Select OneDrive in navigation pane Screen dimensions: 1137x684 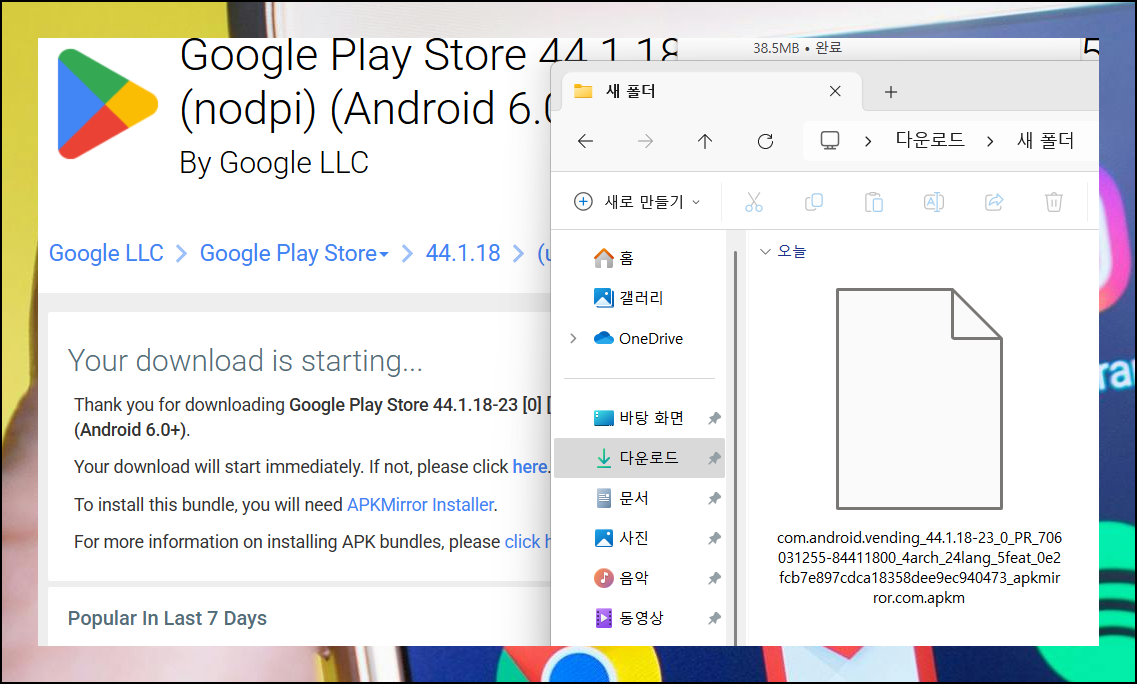pos(638,339)
